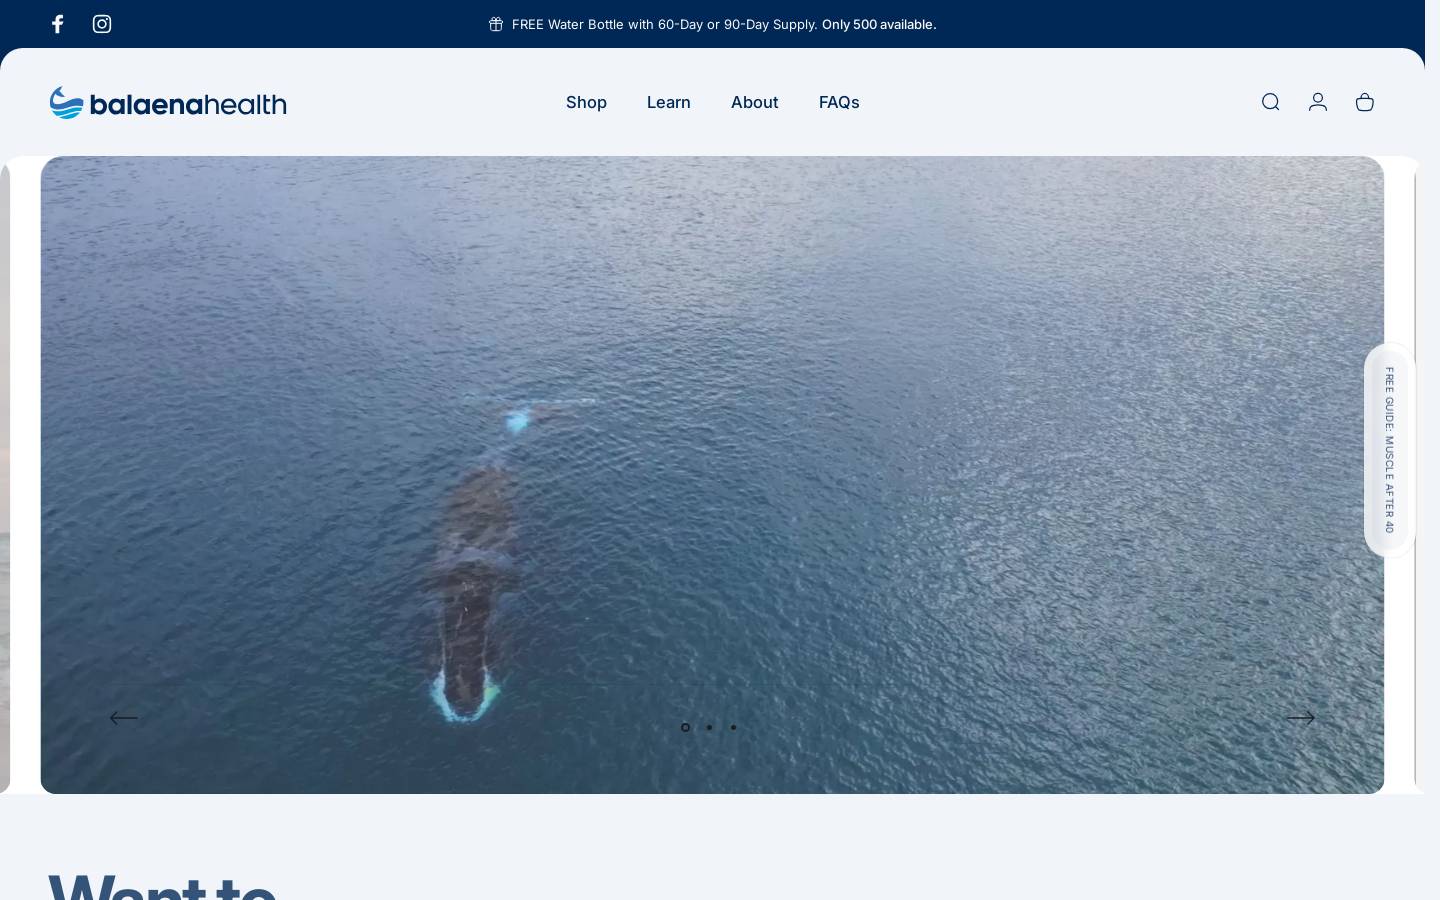Screen dimensions: 1440x900
Task: Select the first slideshow dot
Action: pos(685,727)
